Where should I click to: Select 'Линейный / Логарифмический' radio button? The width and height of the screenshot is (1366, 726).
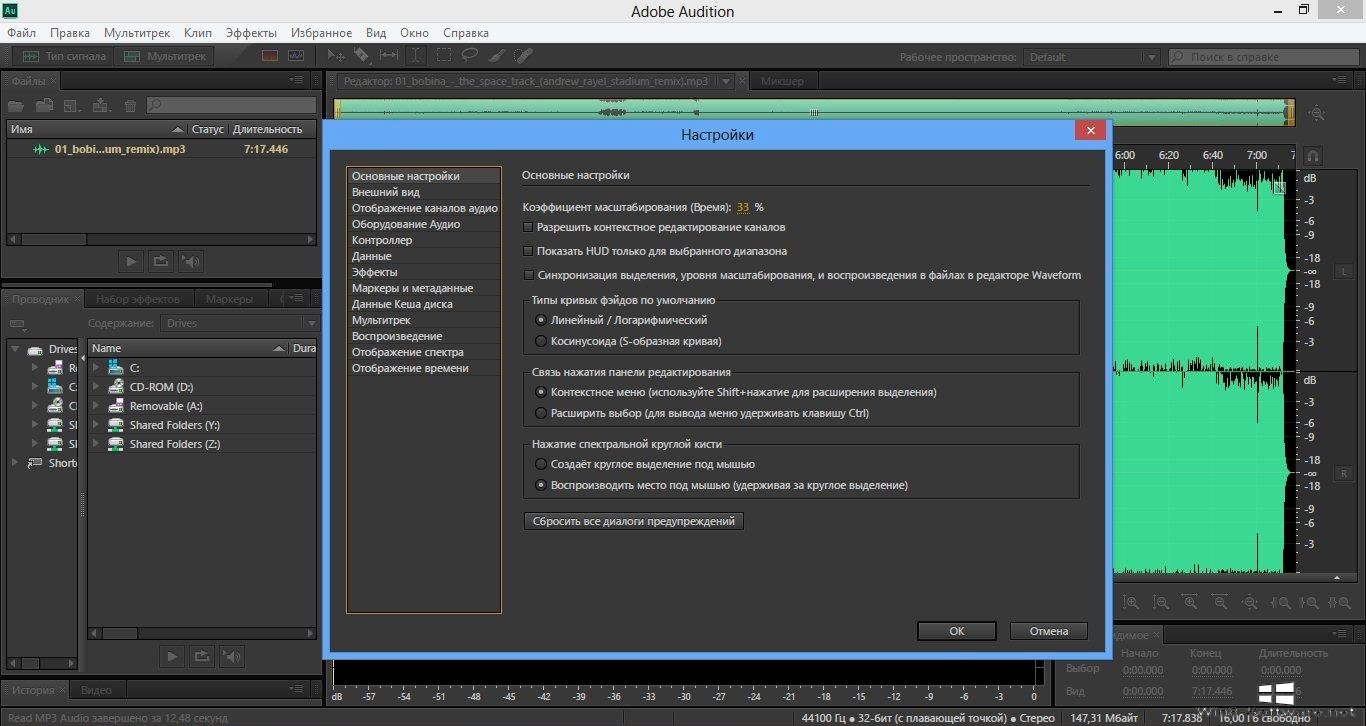click(x=541, y=320)
